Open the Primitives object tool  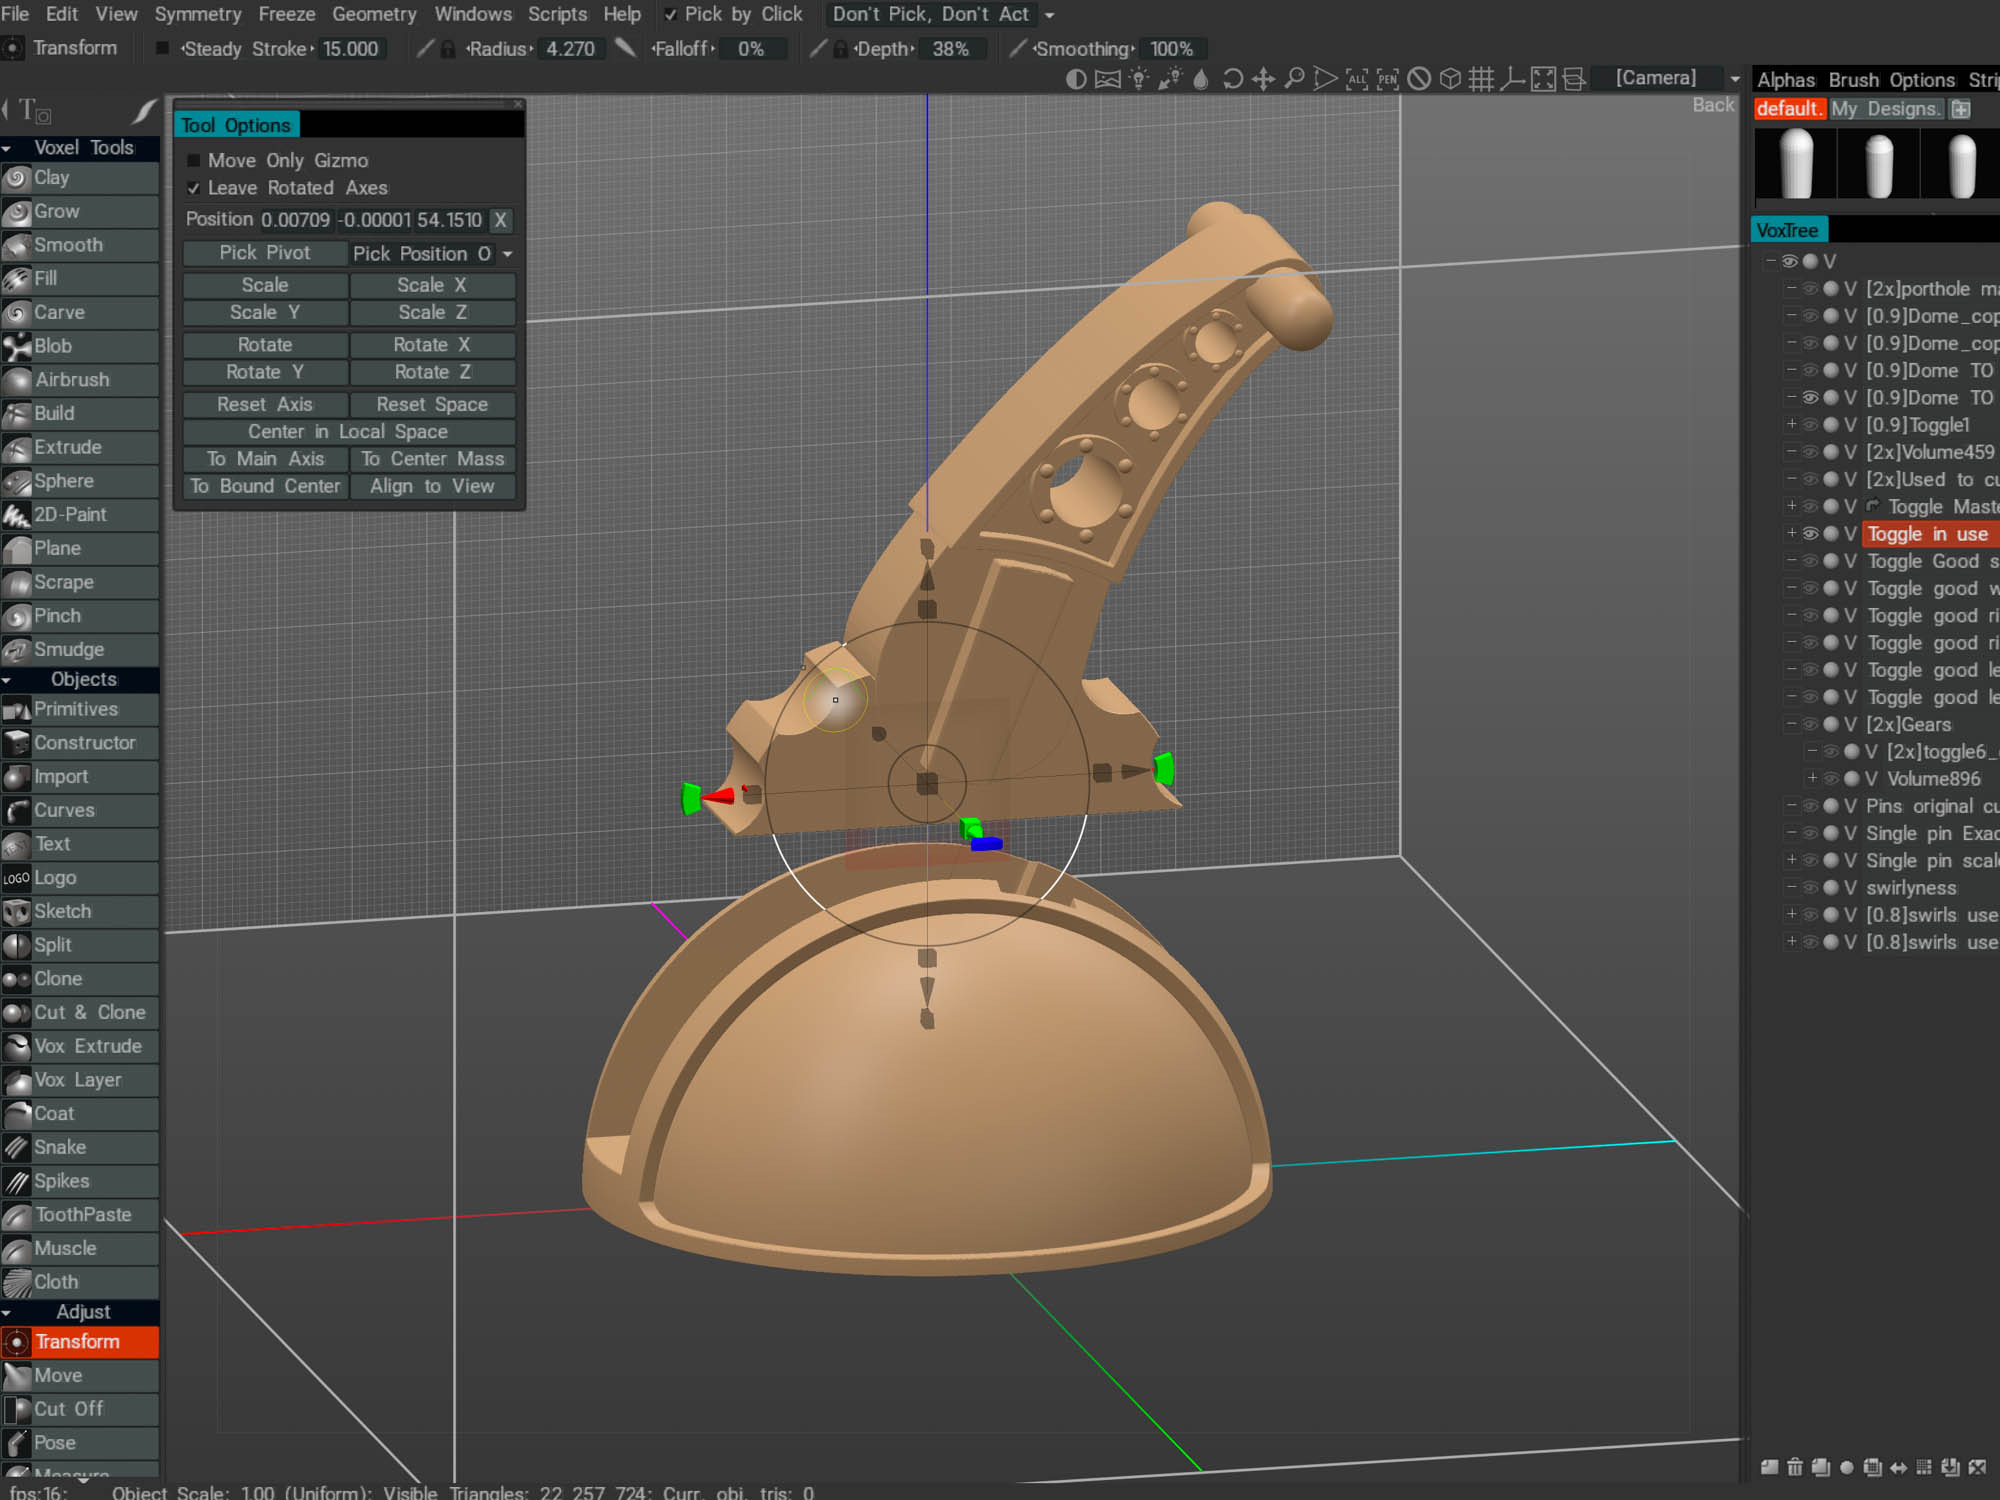(x=80, y=709)
